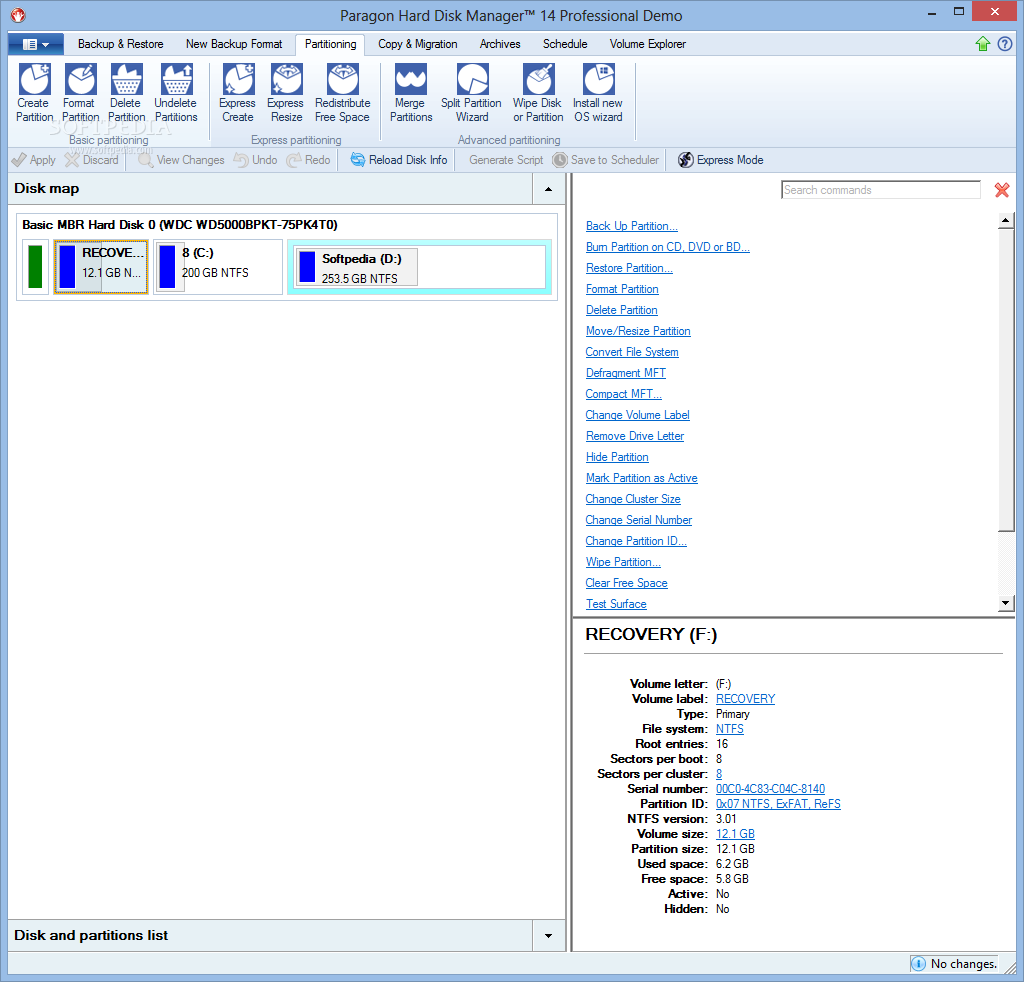Open the Archives tab
The width and height of the screenshot is (1024, 982).
coord(500,44)
